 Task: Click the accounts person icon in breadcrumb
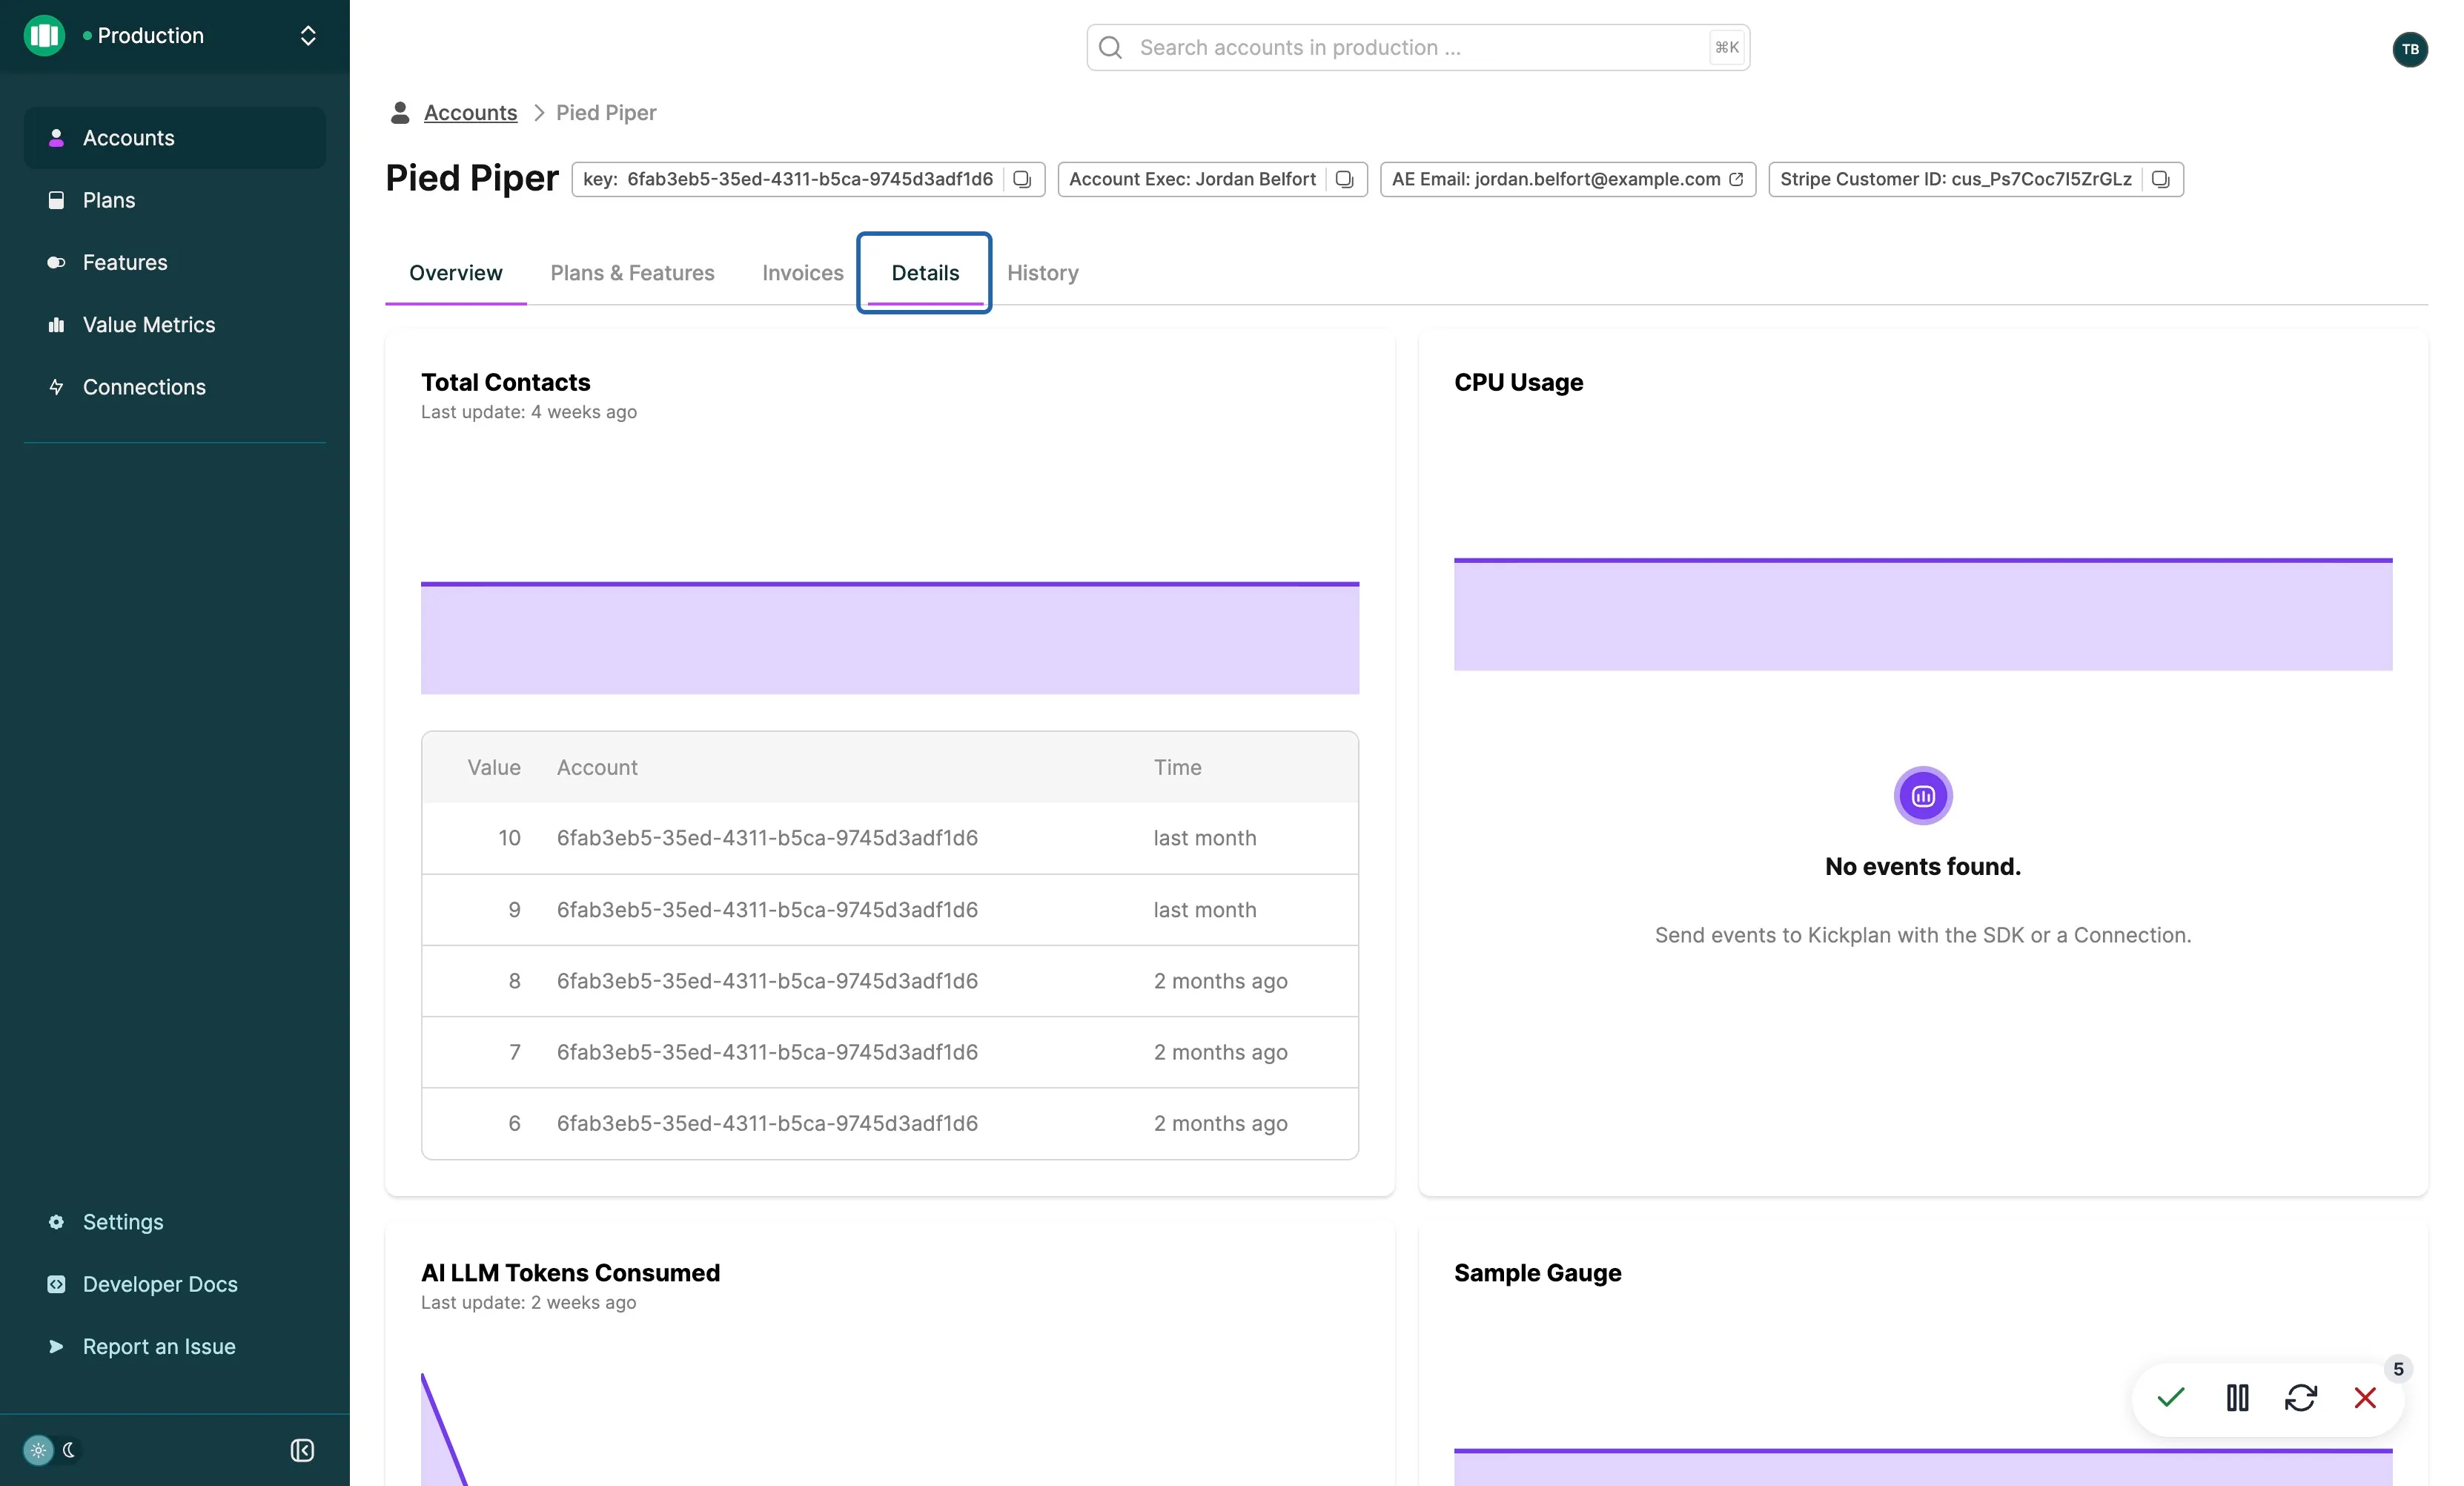tap(400, 112)
